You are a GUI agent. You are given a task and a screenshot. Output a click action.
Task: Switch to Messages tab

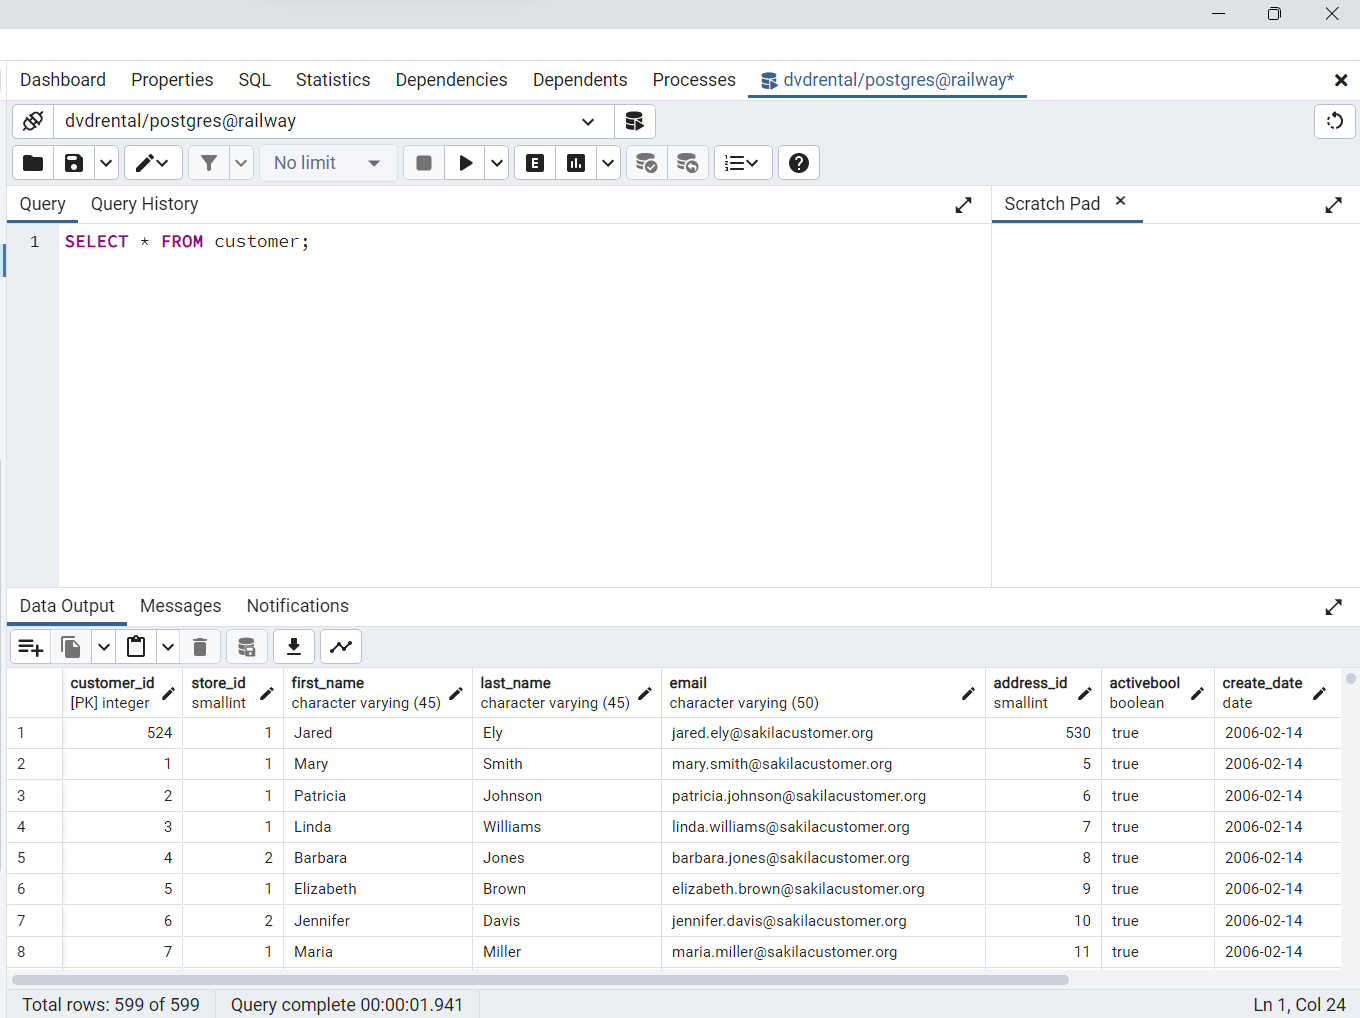click(x=181, y=606)
